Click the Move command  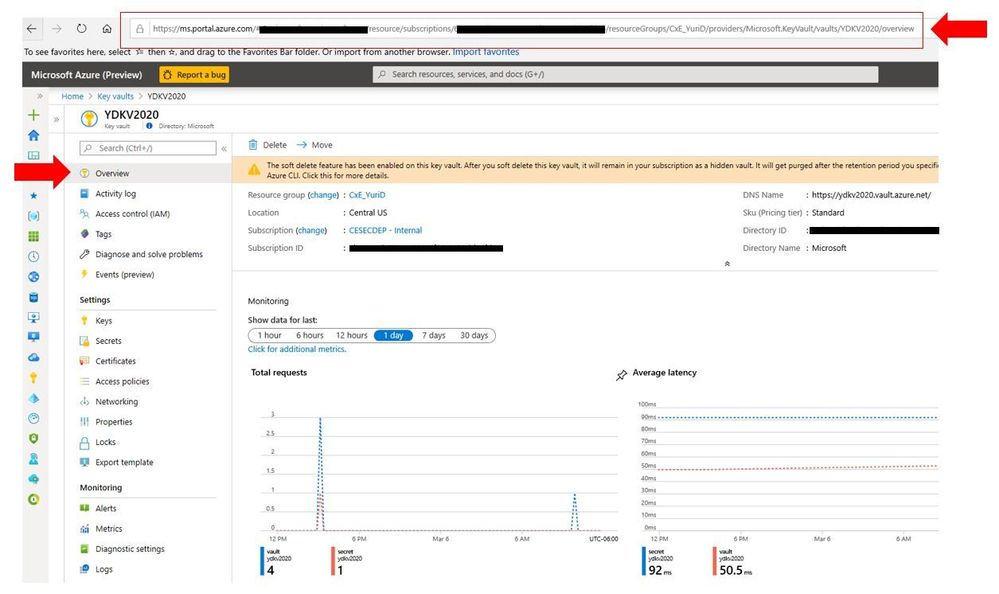314,145
